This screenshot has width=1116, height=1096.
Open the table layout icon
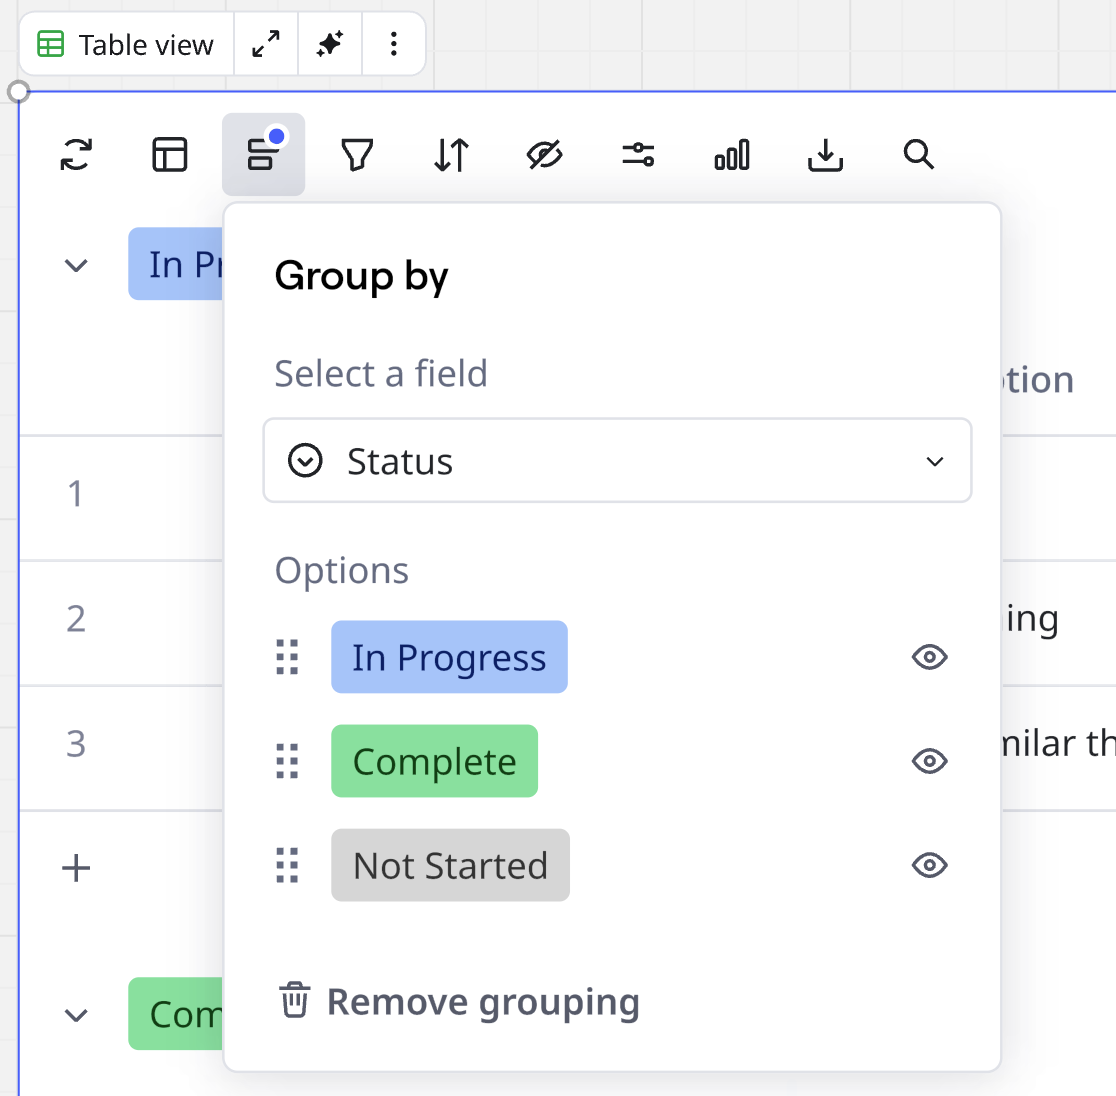(170, 155)
